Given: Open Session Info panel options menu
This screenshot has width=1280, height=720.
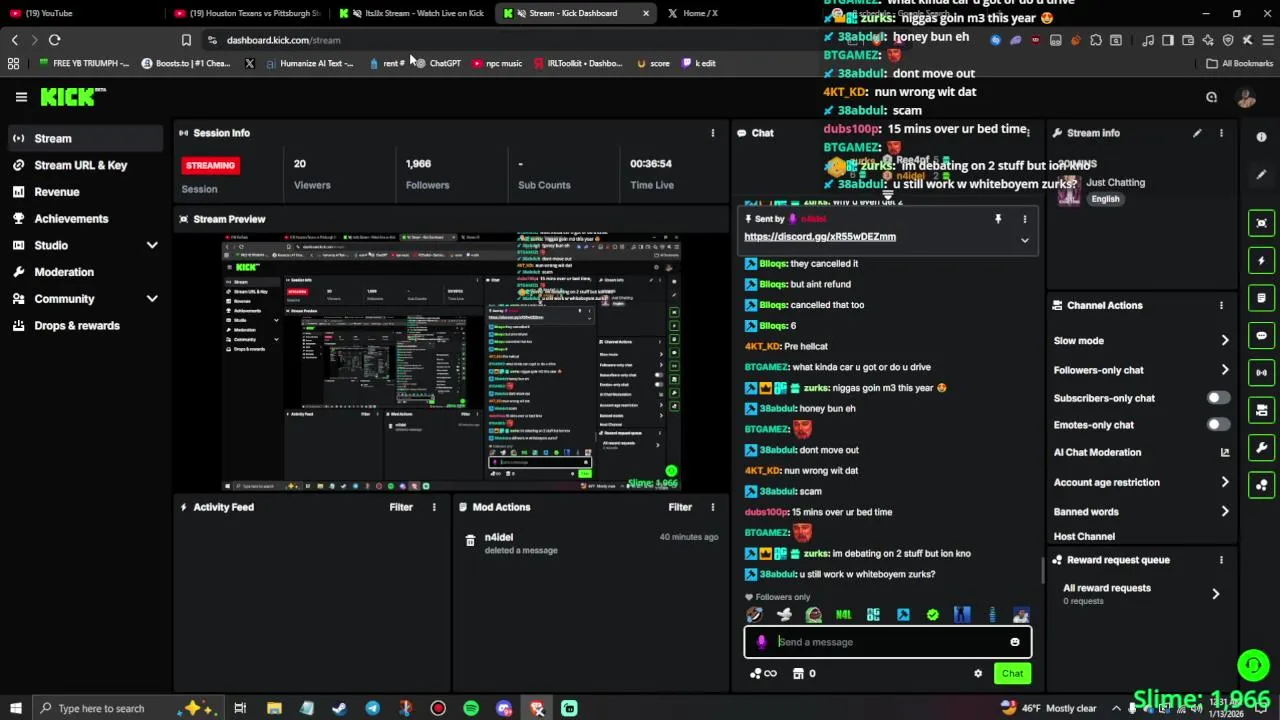Looking at the screenshot, I should [713, 133].
